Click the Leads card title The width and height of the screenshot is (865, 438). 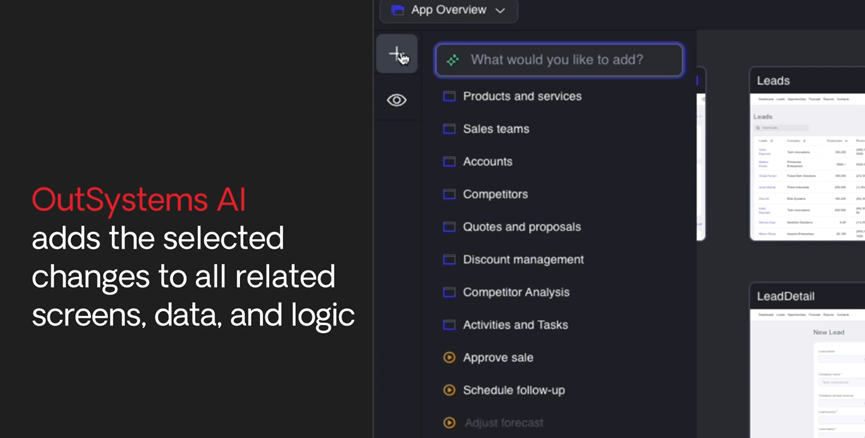[773, 81]
